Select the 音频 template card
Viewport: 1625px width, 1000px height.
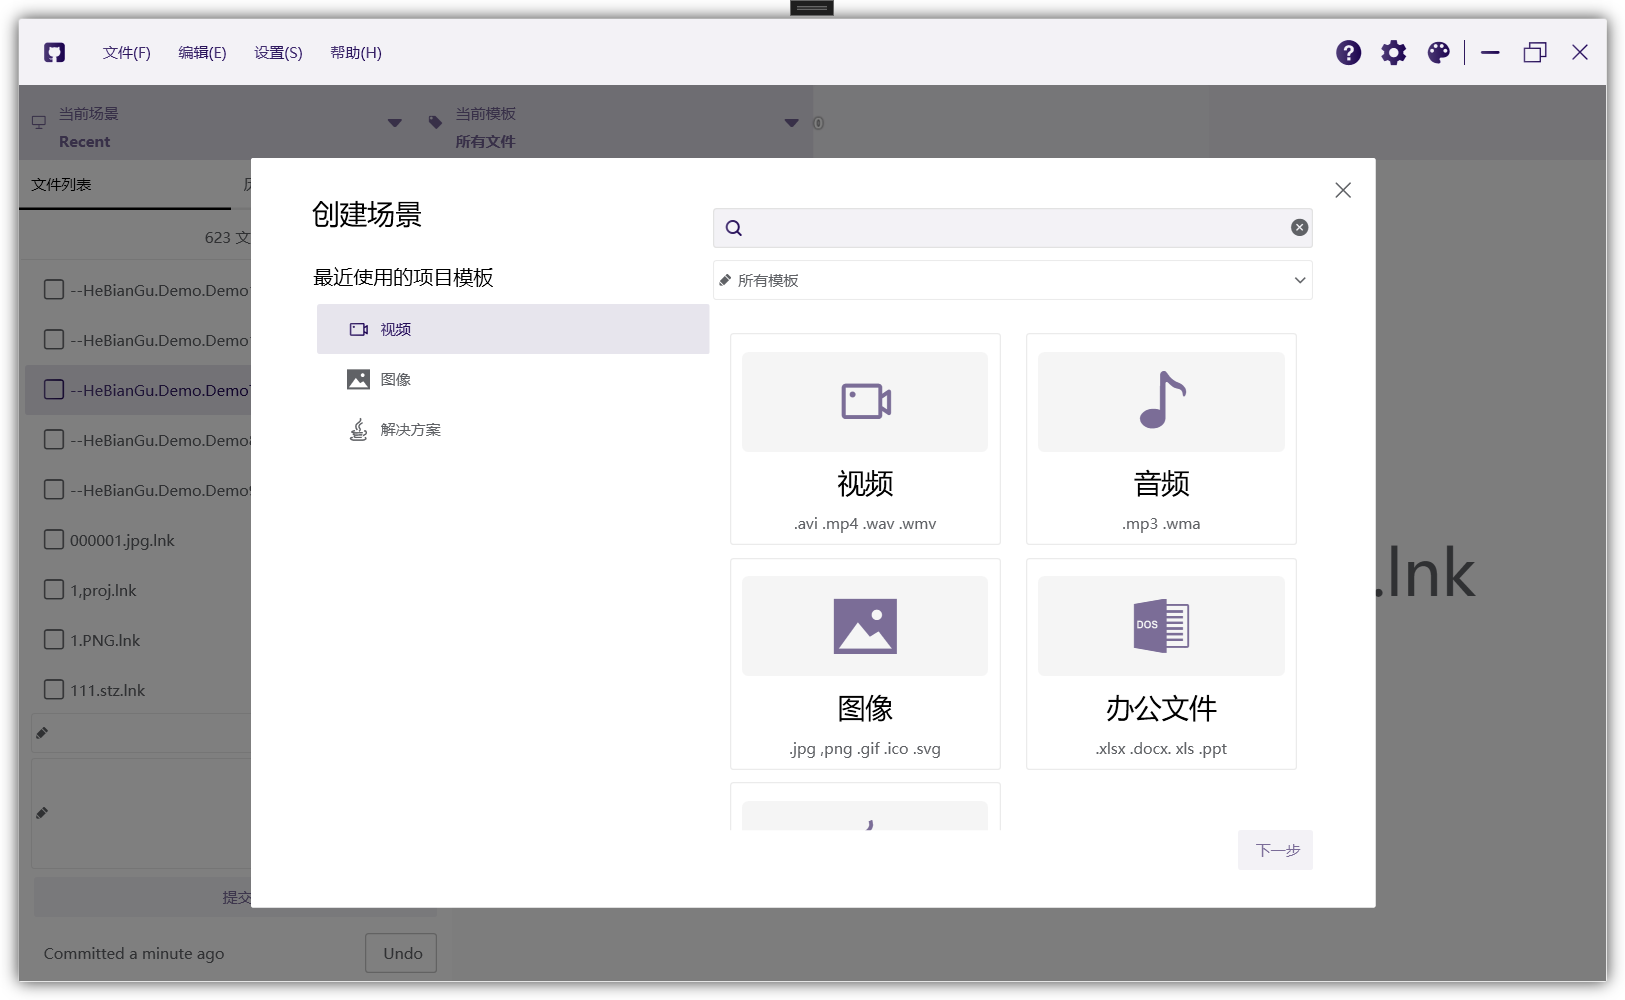point(1161,439)
